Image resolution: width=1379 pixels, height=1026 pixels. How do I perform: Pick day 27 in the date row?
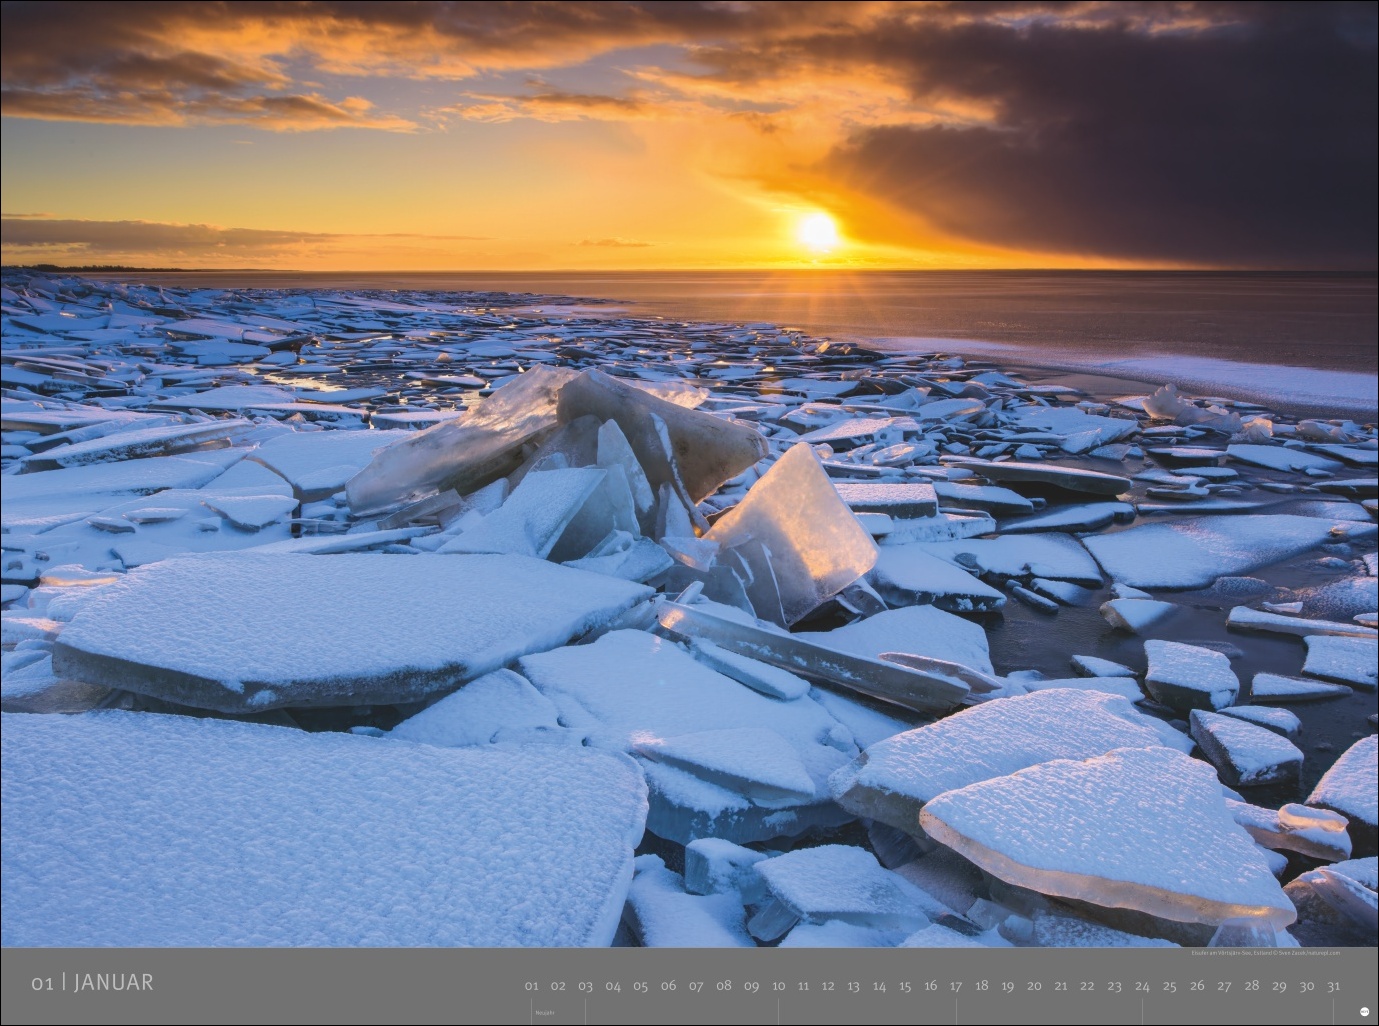[1224, 986]
